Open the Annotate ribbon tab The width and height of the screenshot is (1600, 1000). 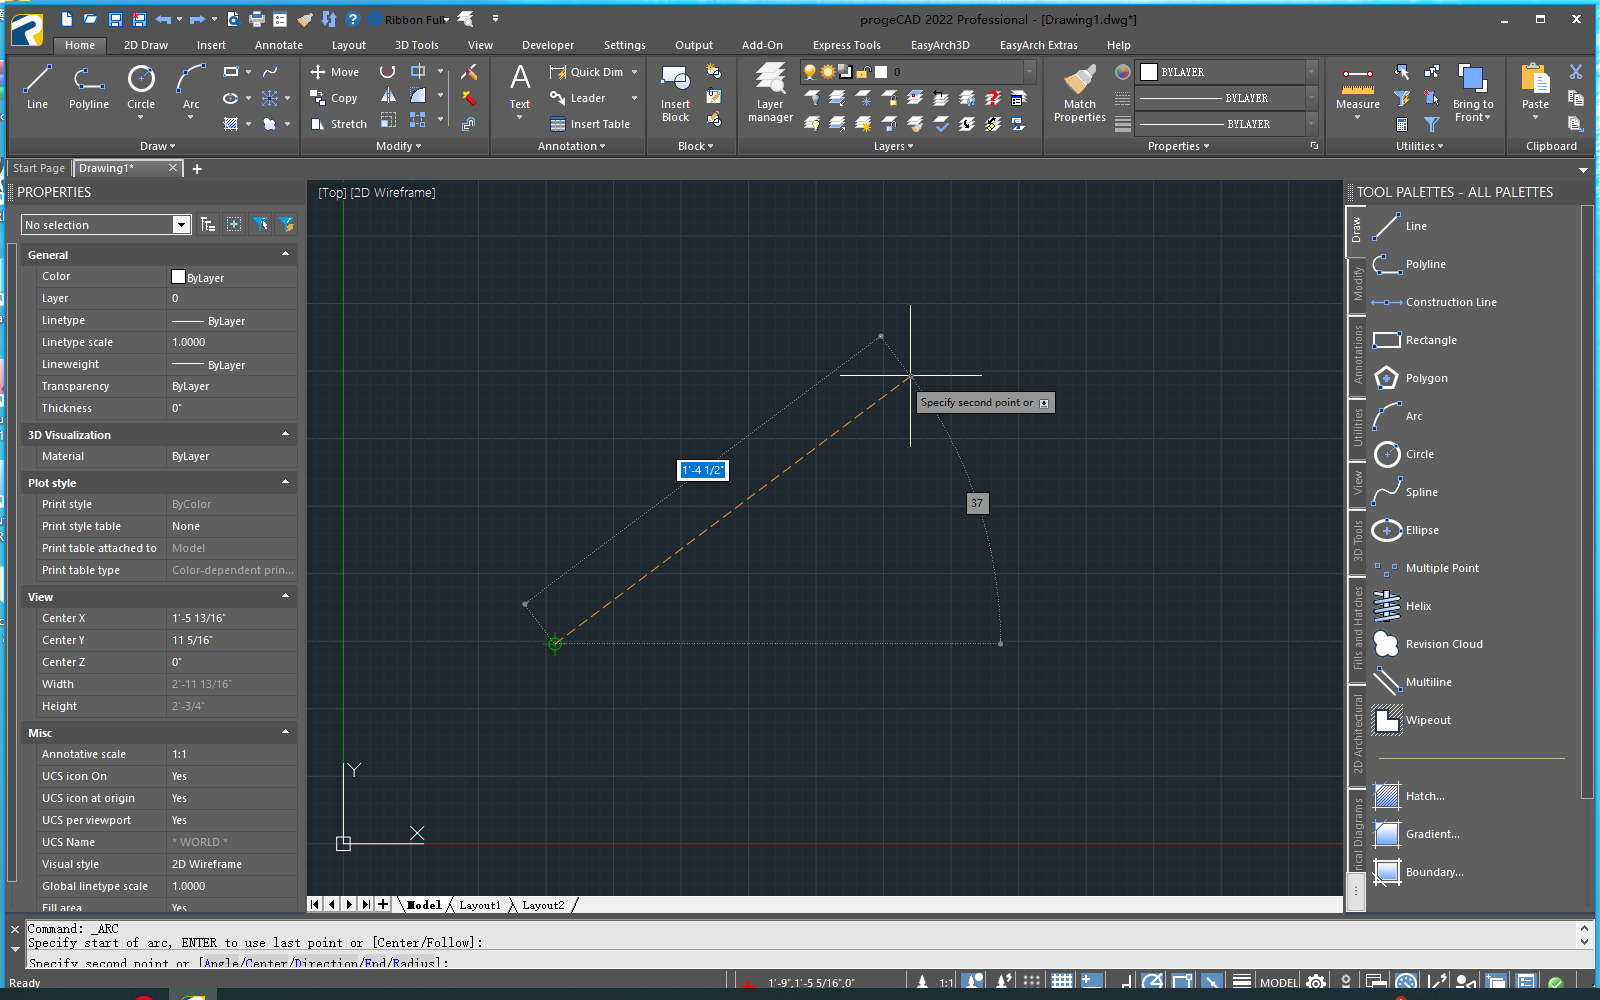[x=278, y=45]
